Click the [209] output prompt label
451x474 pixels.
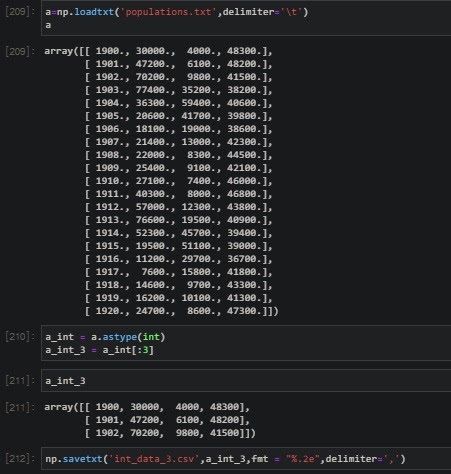tap(20, 51)
